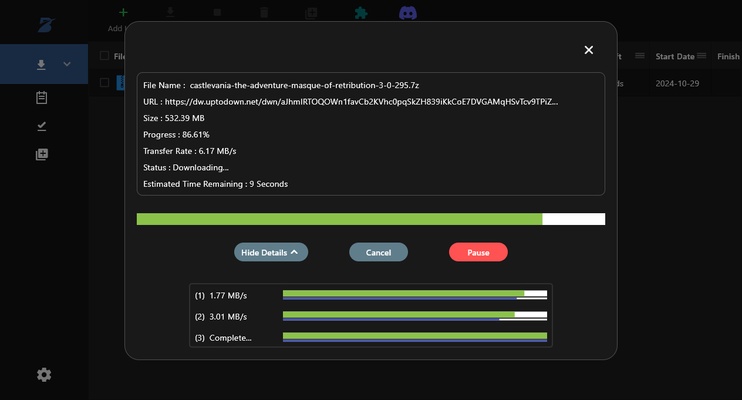Image resolution: width=742 pixels, height=400 pixels.
Task: Open settings gear icon in sidebar
Action: coord(44,374)
